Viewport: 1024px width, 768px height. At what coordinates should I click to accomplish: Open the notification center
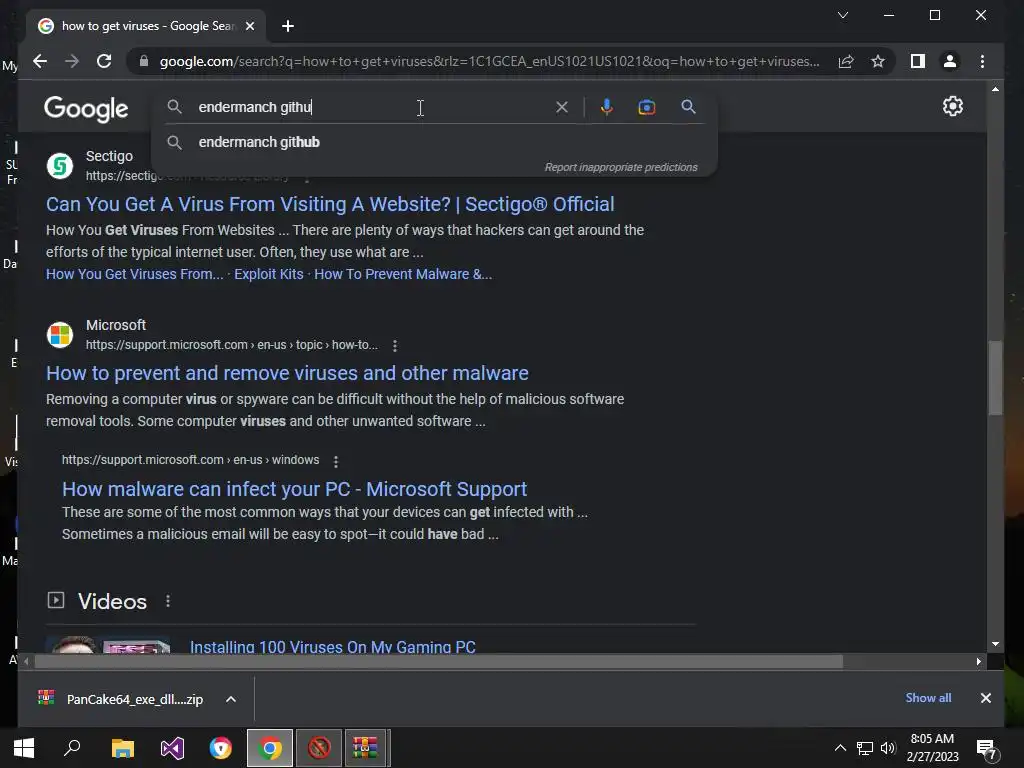coord(986,750)
